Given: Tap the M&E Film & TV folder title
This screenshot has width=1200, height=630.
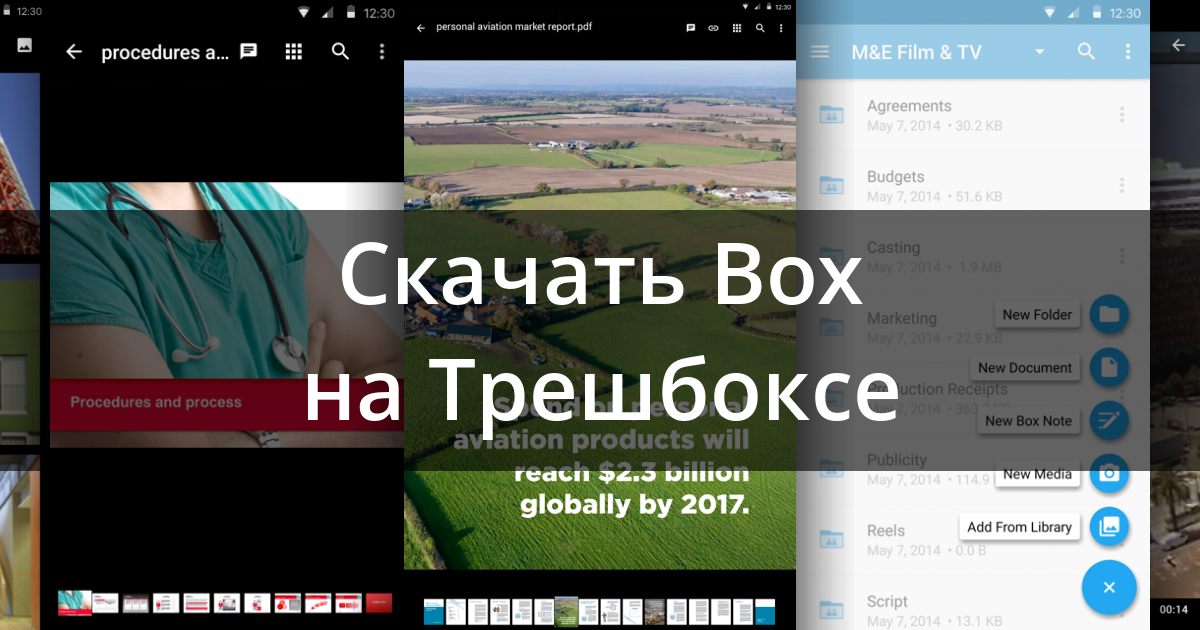Looking at the screenshot, I should coord(916,52).
